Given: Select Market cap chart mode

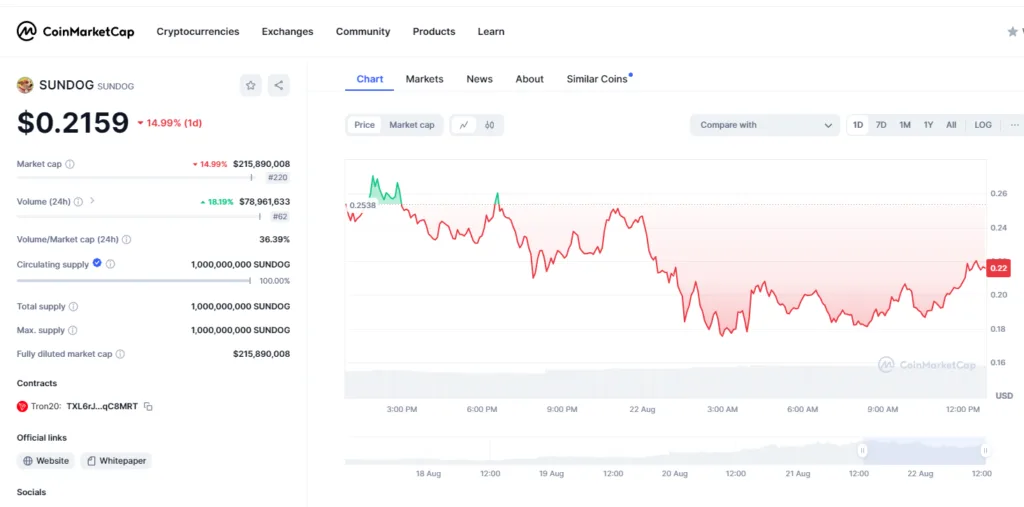Looking at the screenshot, I should coord(411,125).
